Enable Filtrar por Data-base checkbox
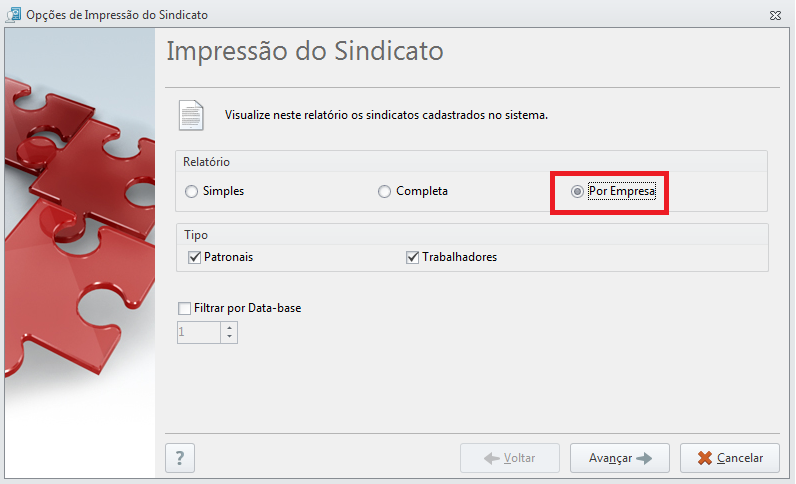This screenshot has height=484, width=796. point(185,308)
